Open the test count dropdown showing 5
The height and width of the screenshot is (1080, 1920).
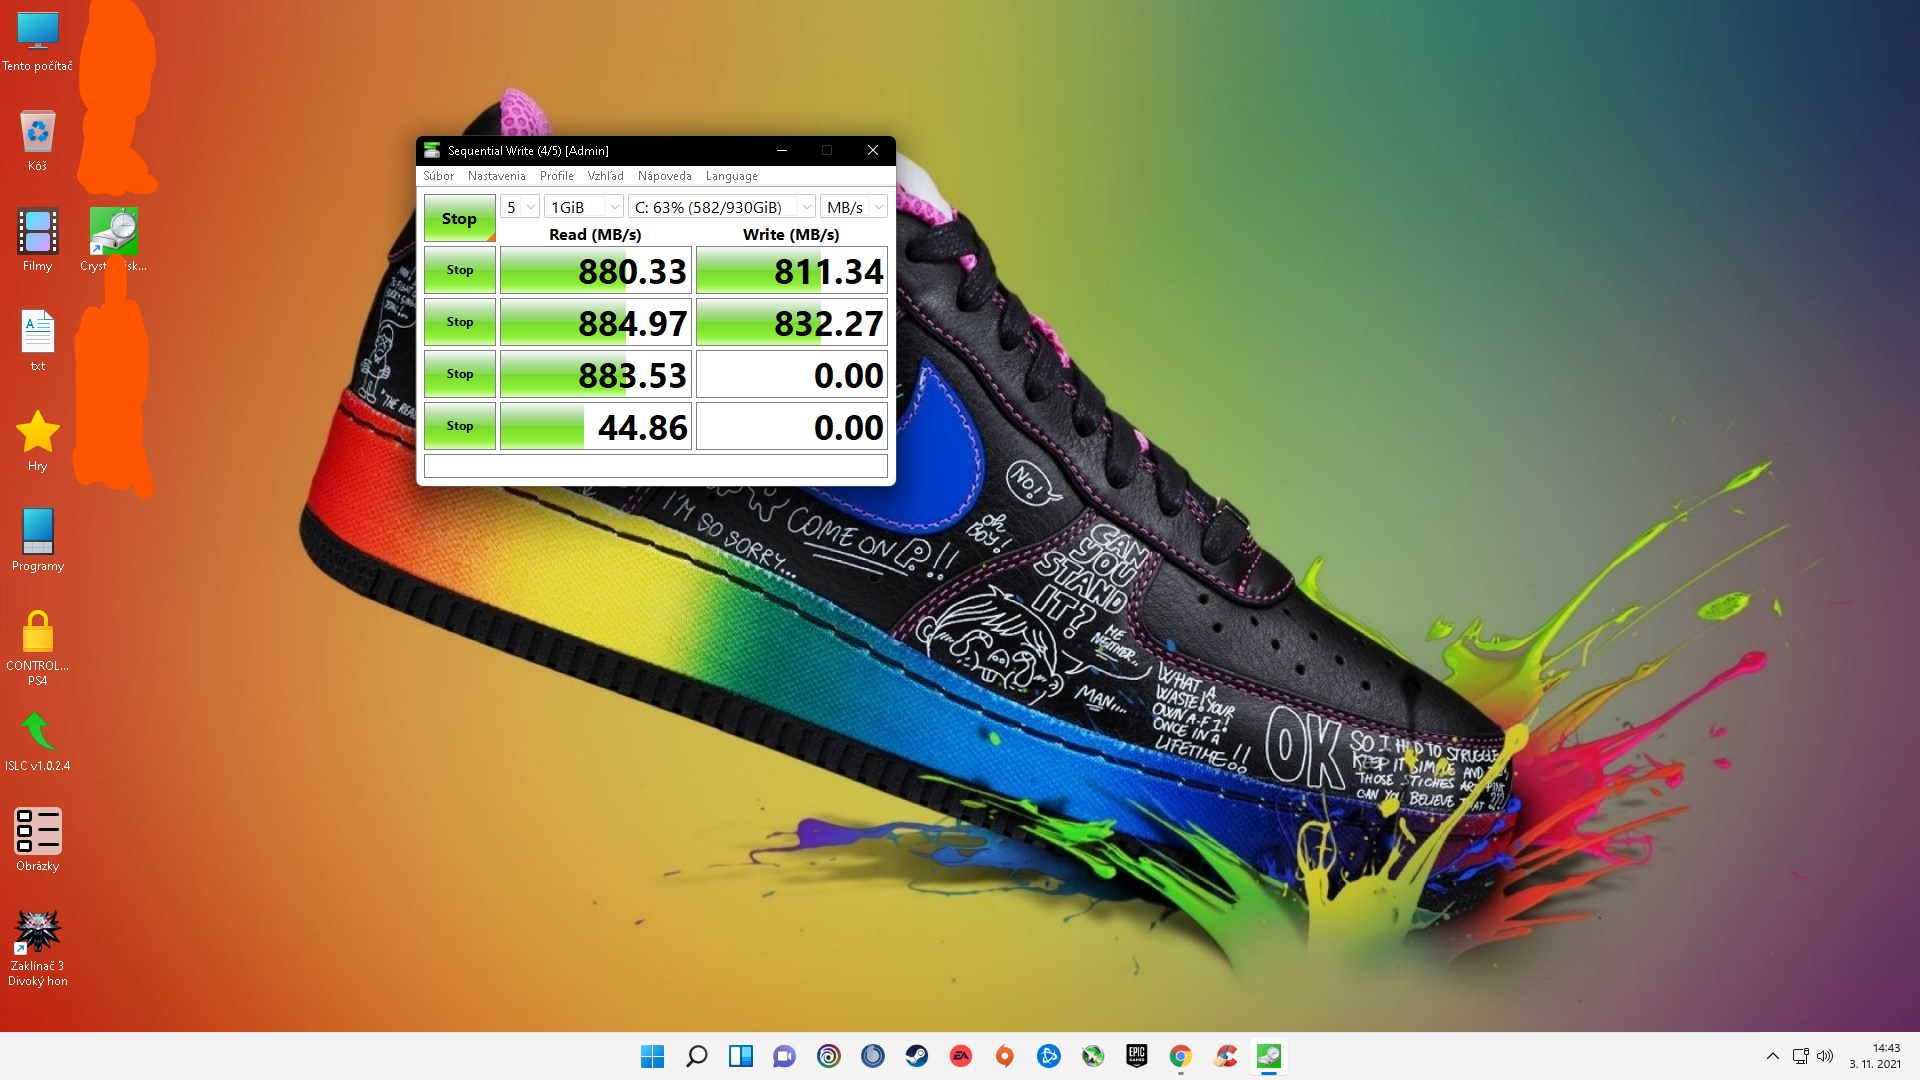click(520, 207)
